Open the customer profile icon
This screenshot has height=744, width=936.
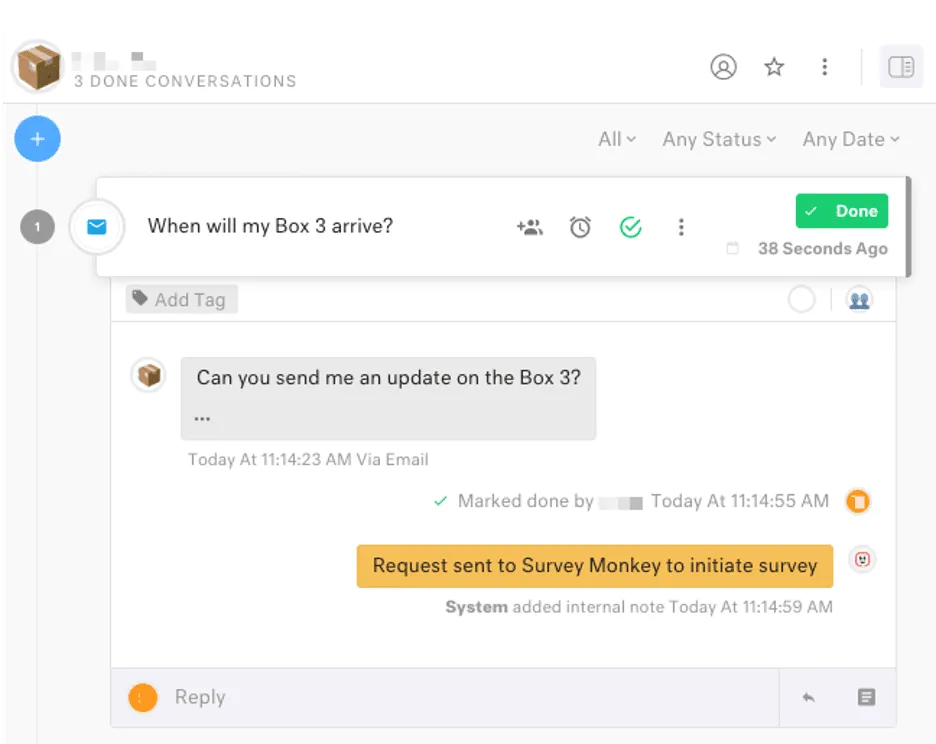(723, 67)
